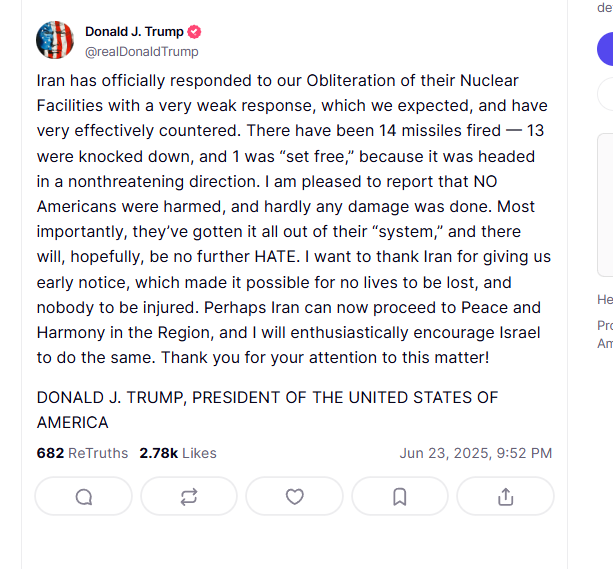Screen dimensions: 613x569
Task: Click the Jun 23, 2025, 9:52 PM timestamp
Action: pos(476,453)
